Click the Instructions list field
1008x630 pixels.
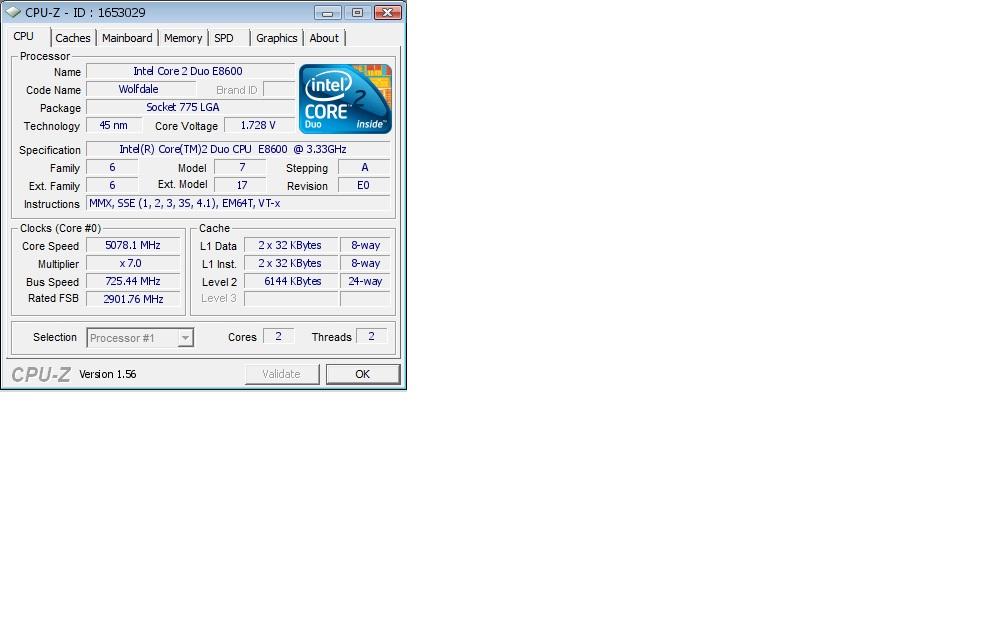238,204
